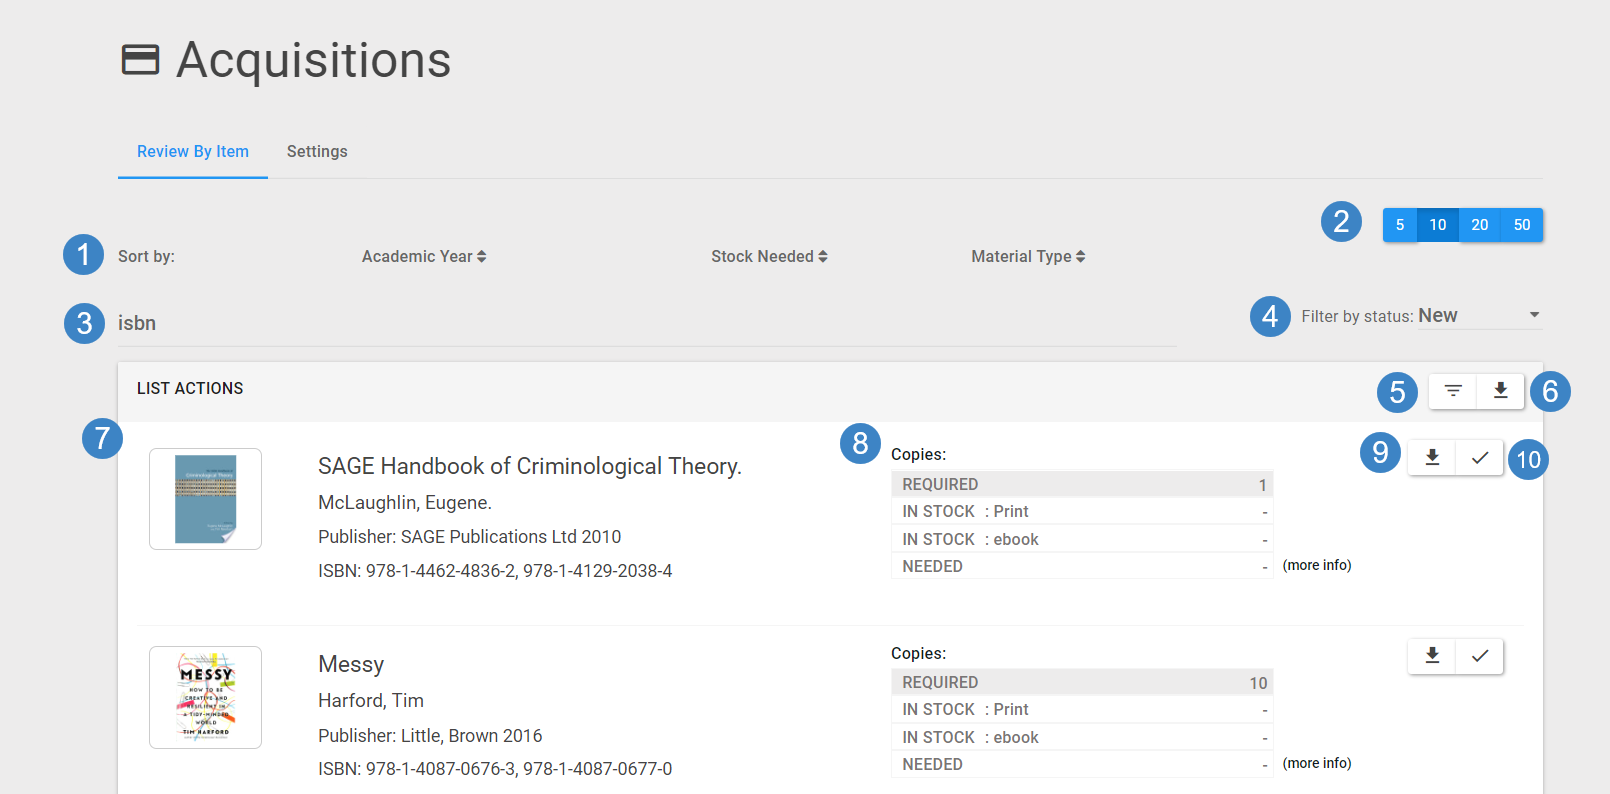The width and height of the screenshot is (1610, 794).
Task: Sort list by Stock Needed
Action: tap(769, 256)
